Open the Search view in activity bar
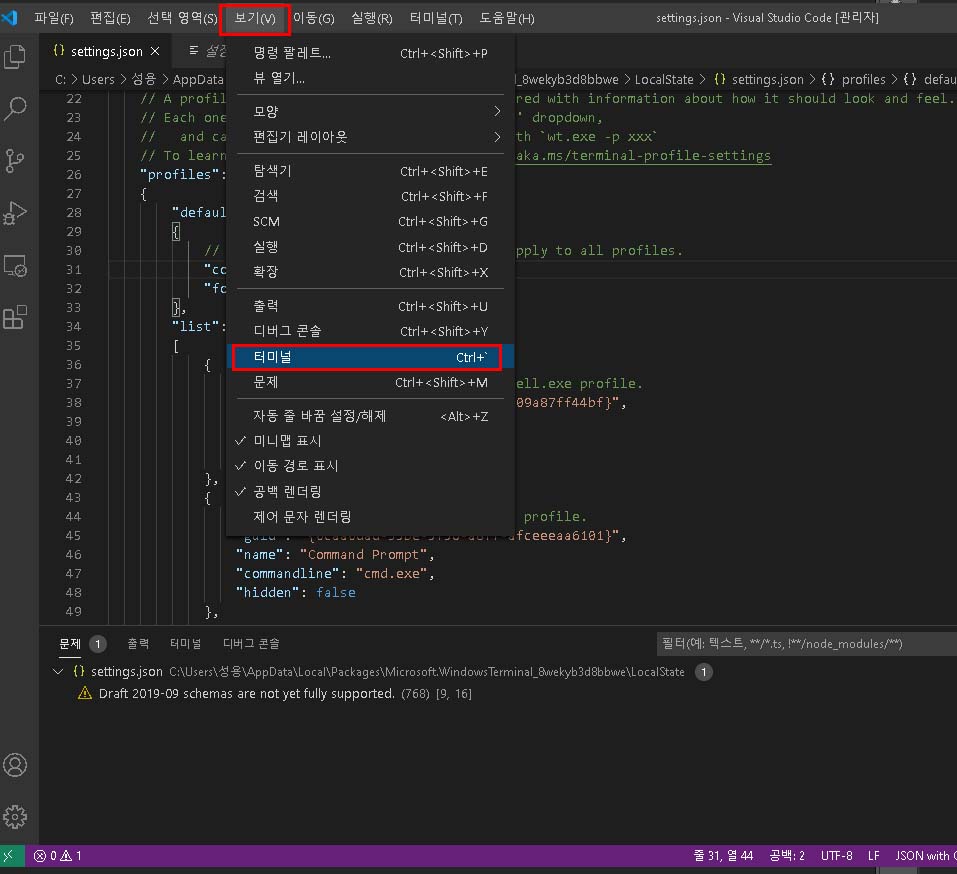The height and width of the screenshot is (874, 957). pos(15,109)
